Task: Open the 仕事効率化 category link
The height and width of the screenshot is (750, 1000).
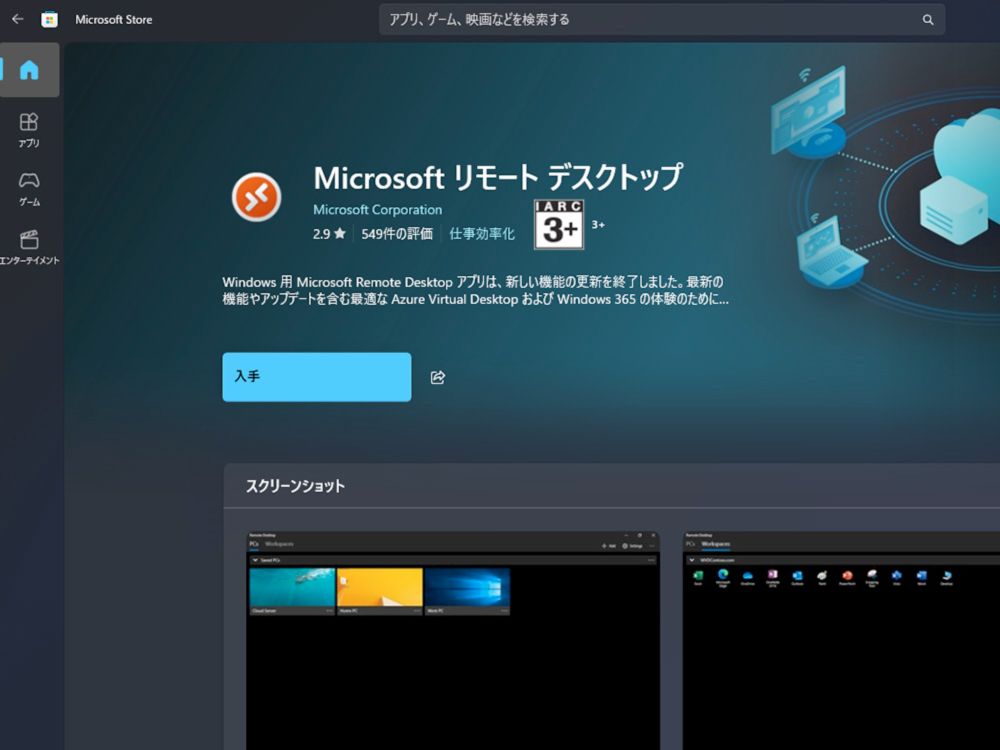Action: pyautogui.click(x=482, y=234)
